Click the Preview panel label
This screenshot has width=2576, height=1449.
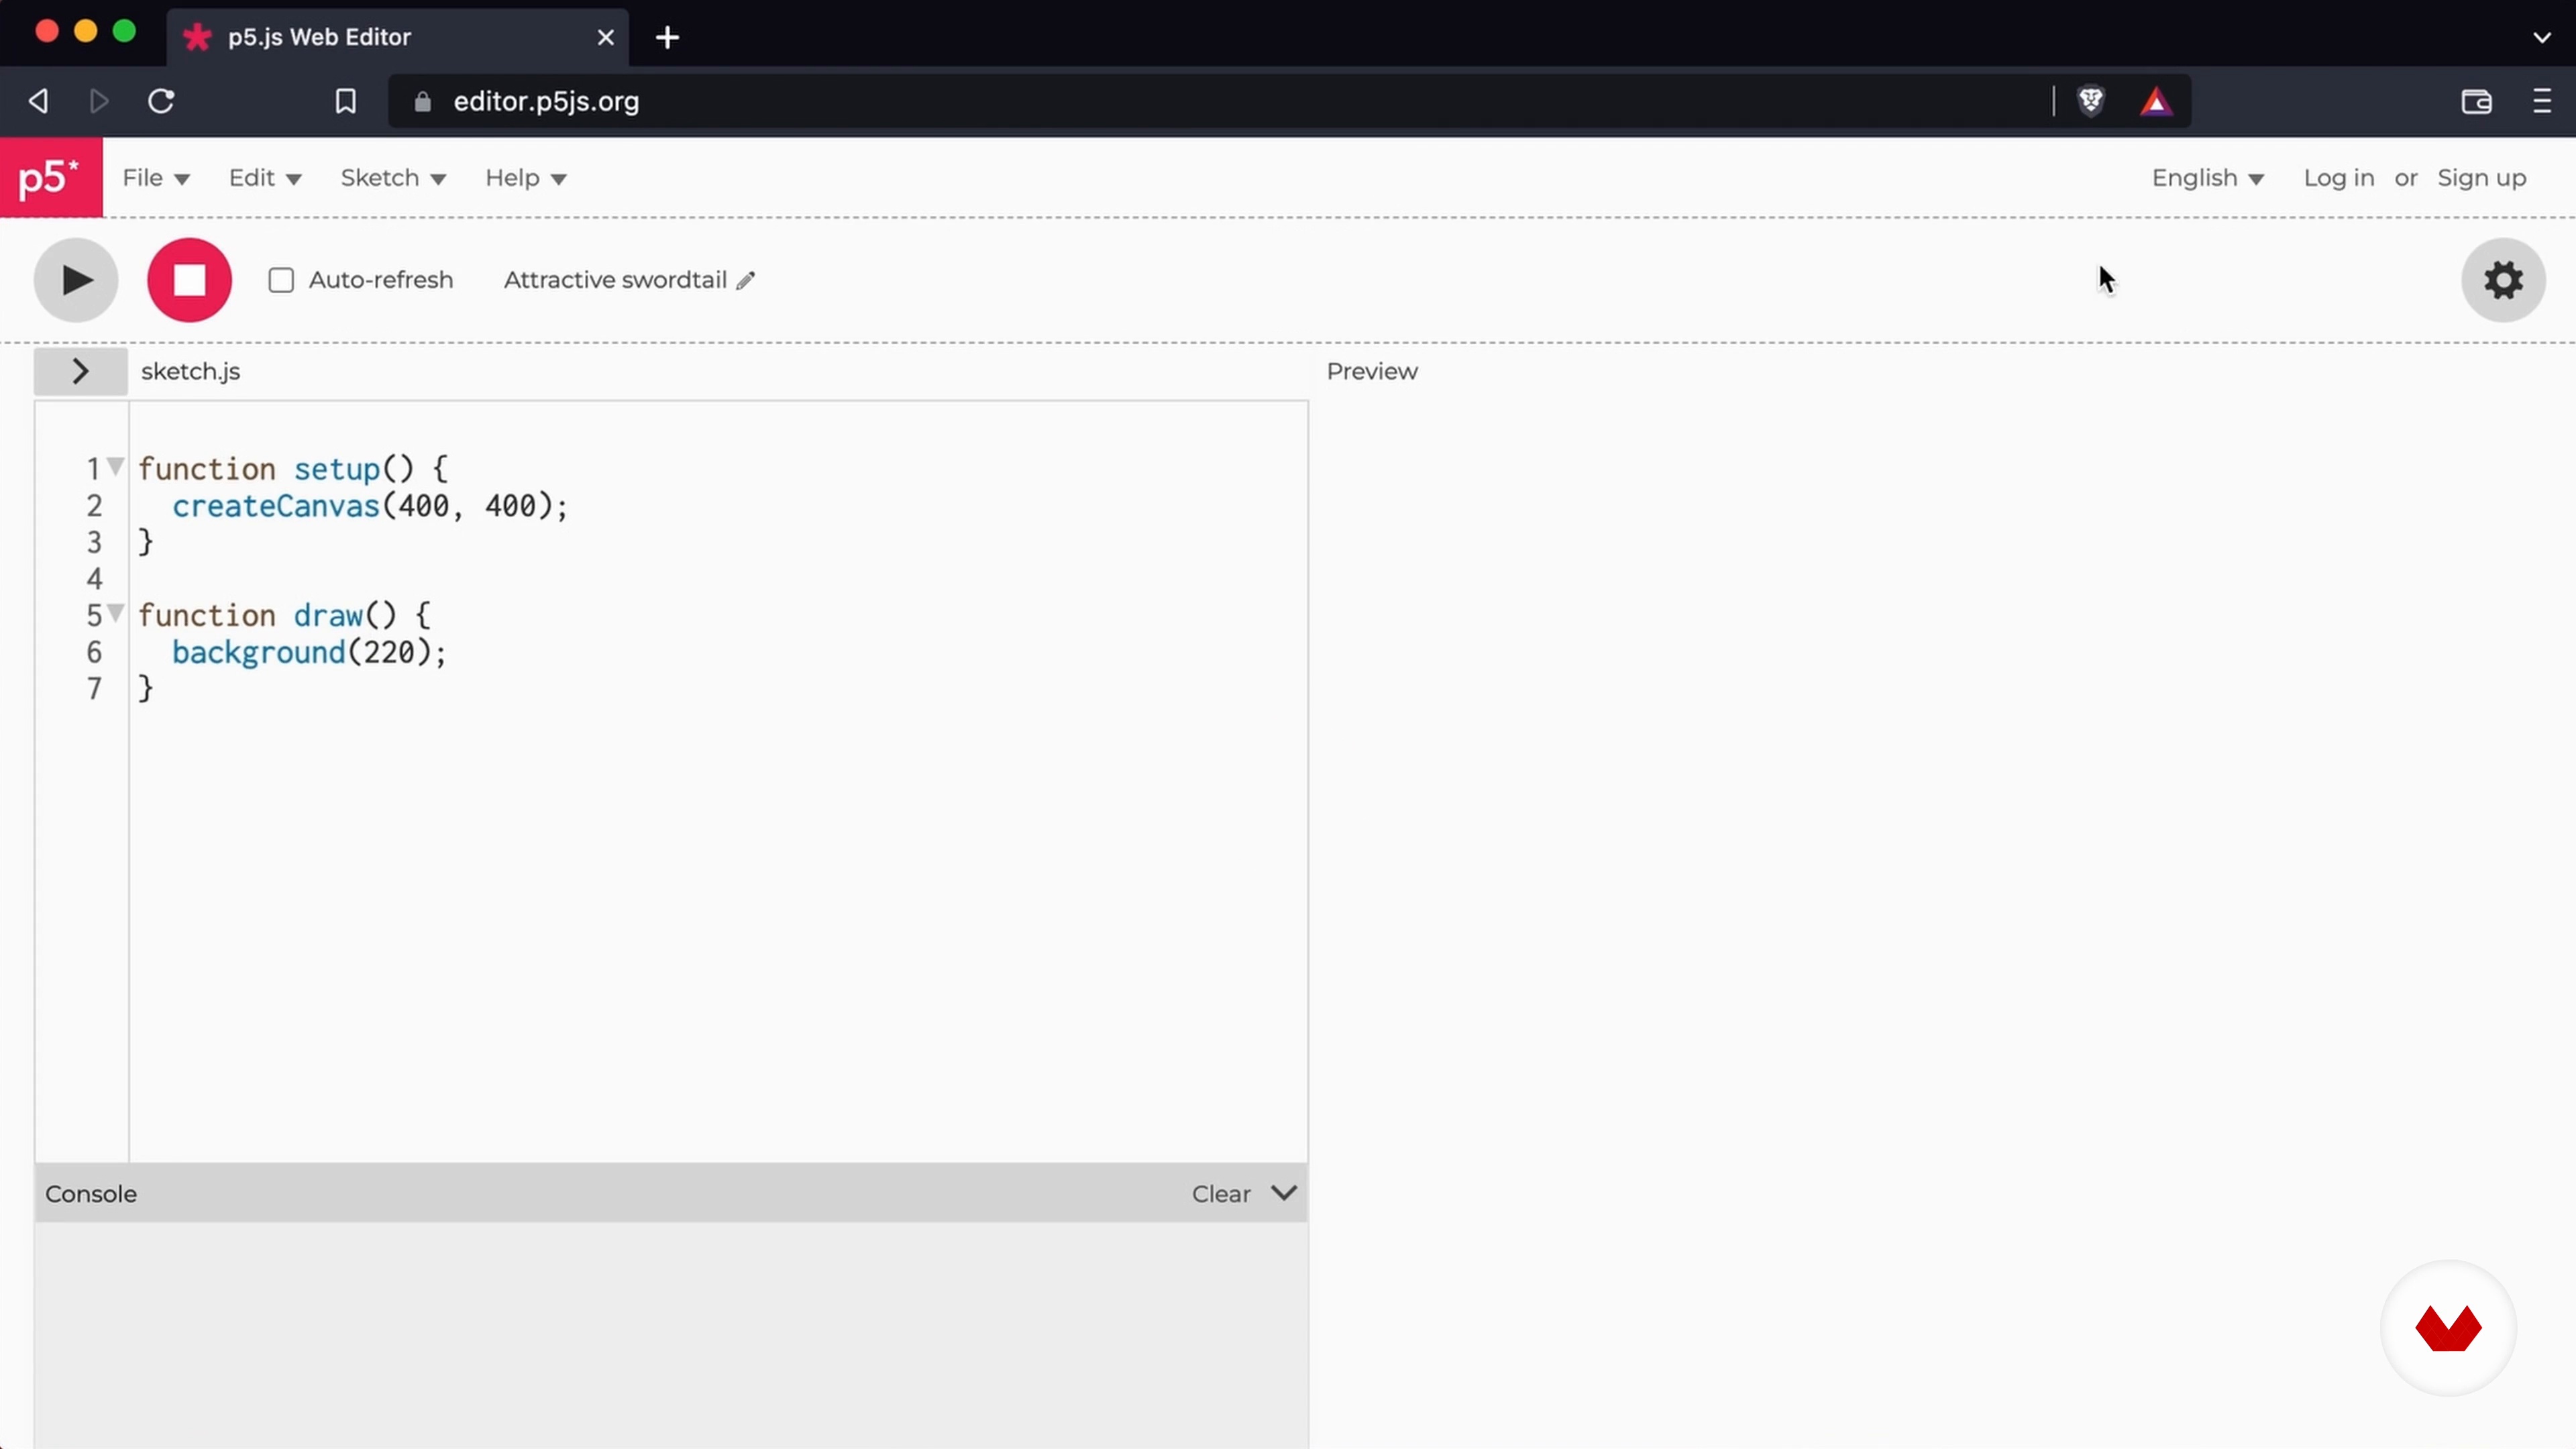(1372, 371)
